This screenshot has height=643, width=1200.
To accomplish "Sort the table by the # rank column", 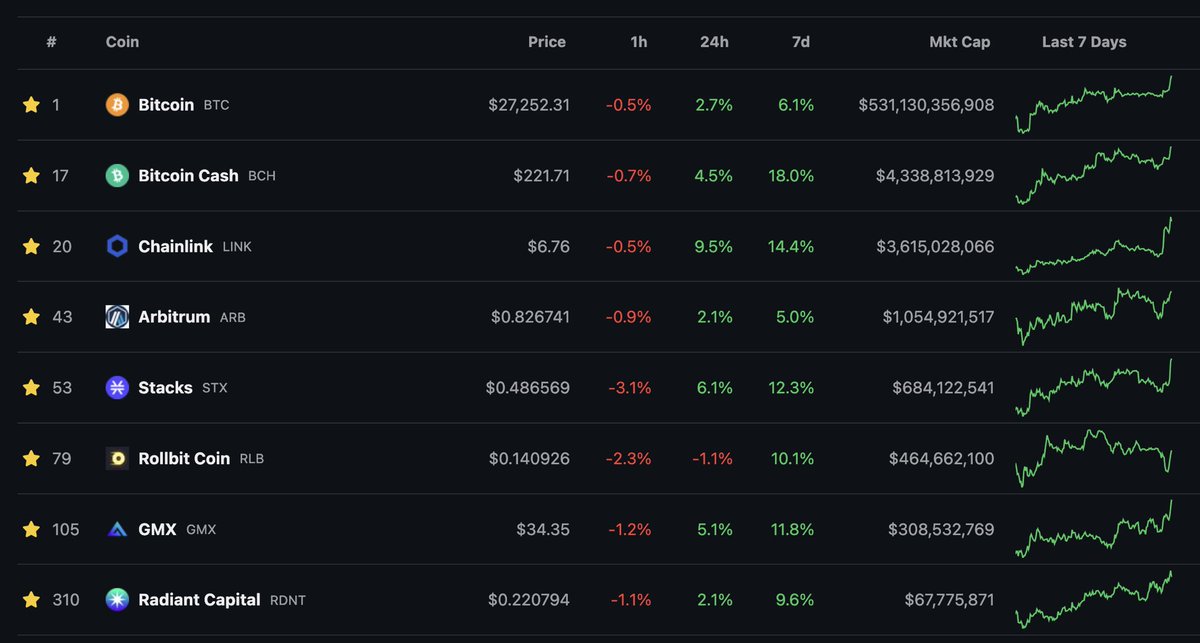I will point(50,42).
